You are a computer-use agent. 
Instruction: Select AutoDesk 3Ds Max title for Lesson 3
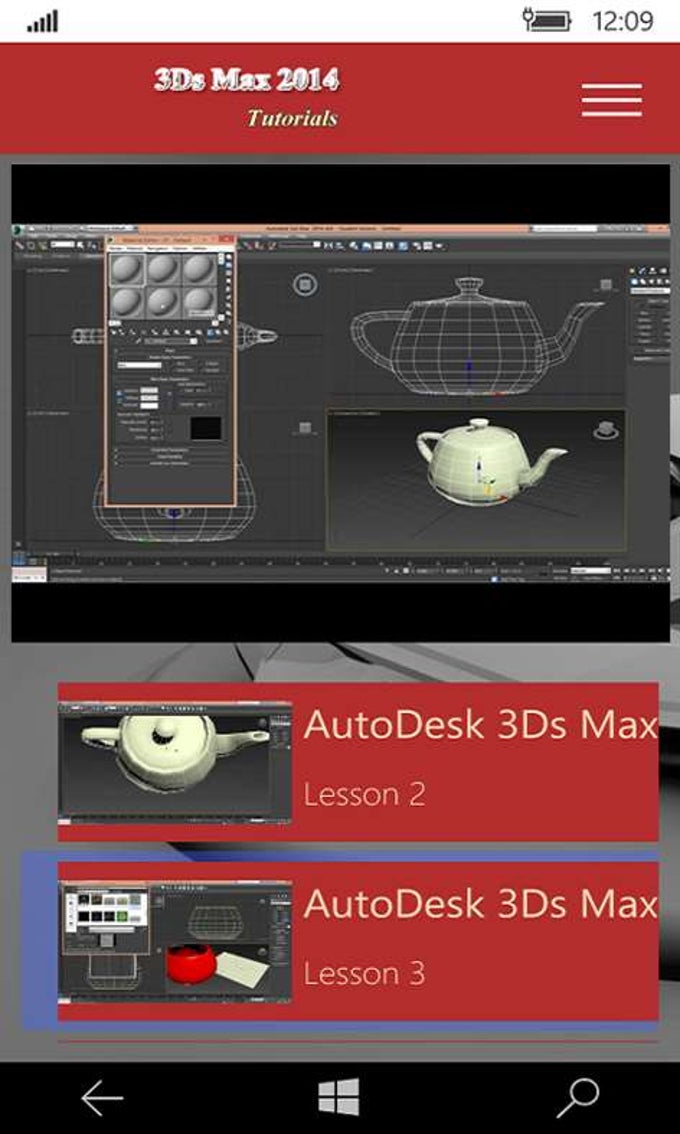pos(480,904)
